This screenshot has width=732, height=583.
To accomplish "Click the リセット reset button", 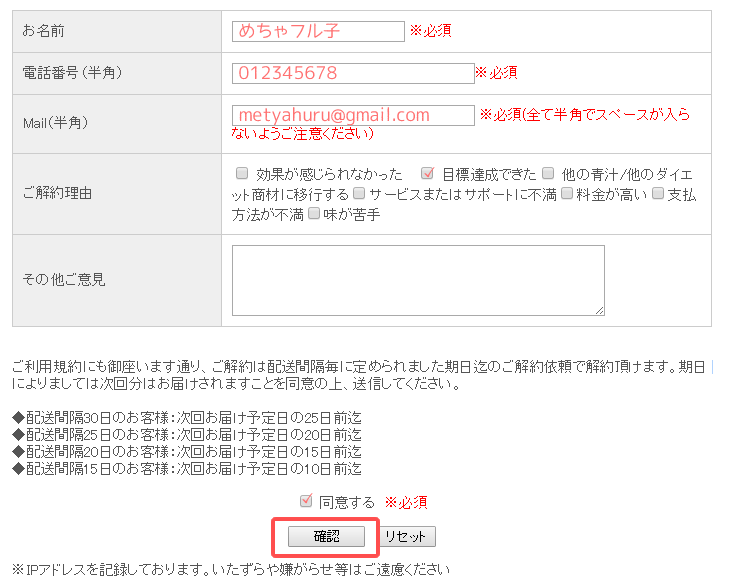I will [x=406, y=536].
